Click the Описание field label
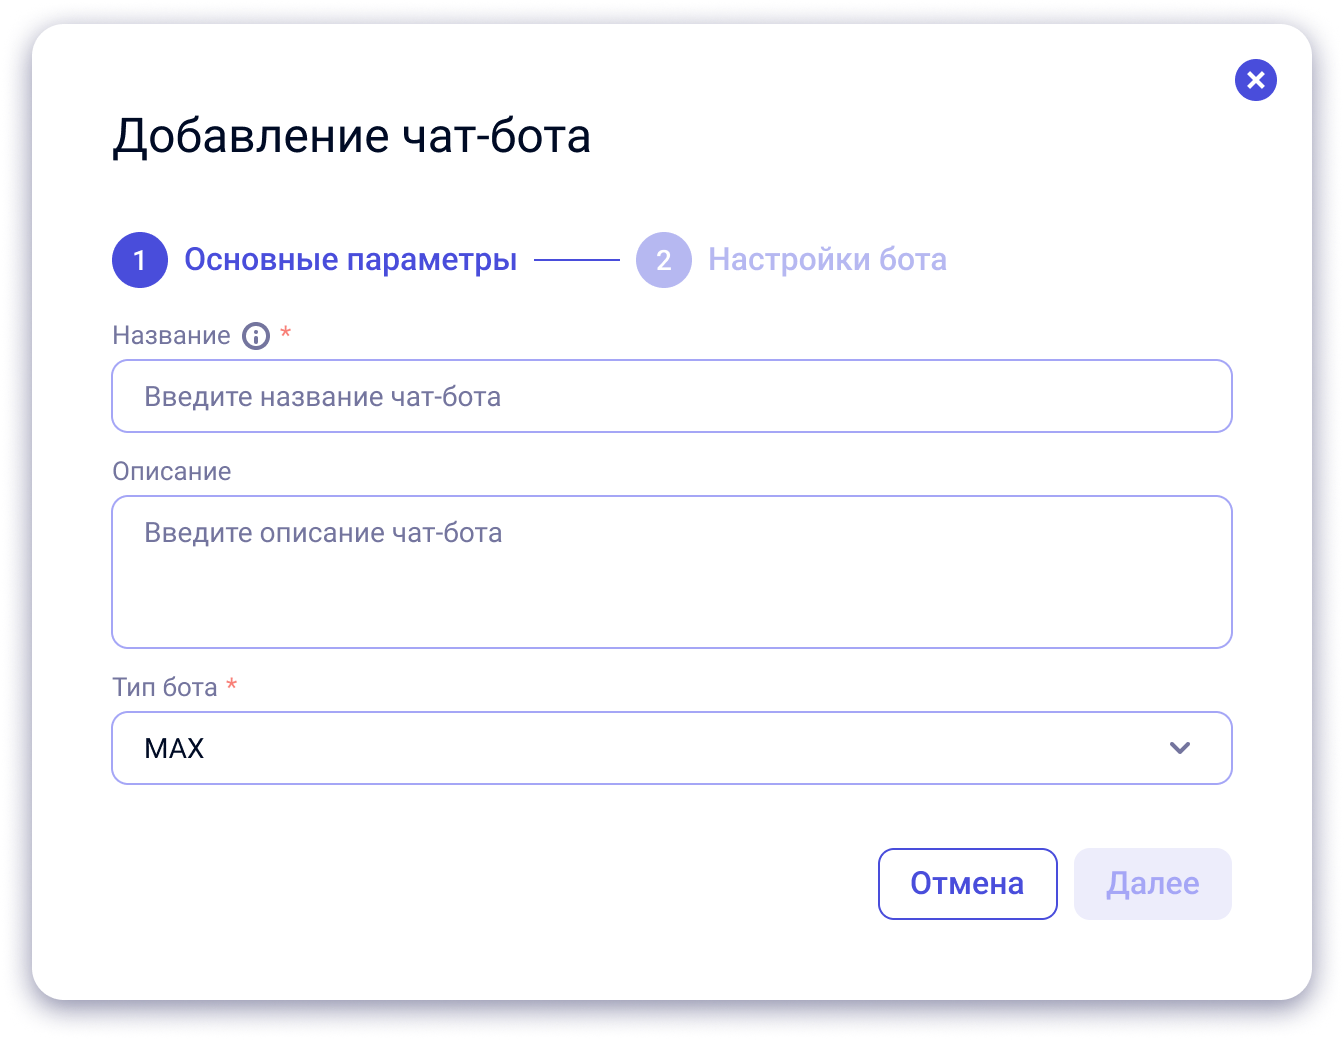The height and width of the screenshot is (1040, 1344). 171,471
